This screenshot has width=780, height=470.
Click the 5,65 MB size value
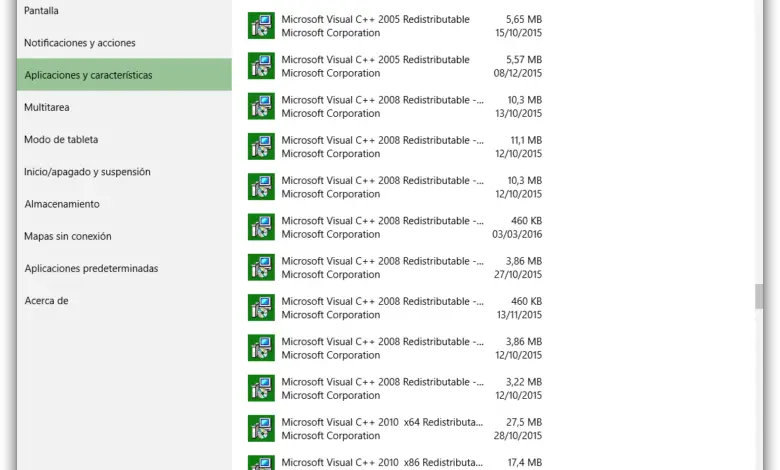point(524,19)
